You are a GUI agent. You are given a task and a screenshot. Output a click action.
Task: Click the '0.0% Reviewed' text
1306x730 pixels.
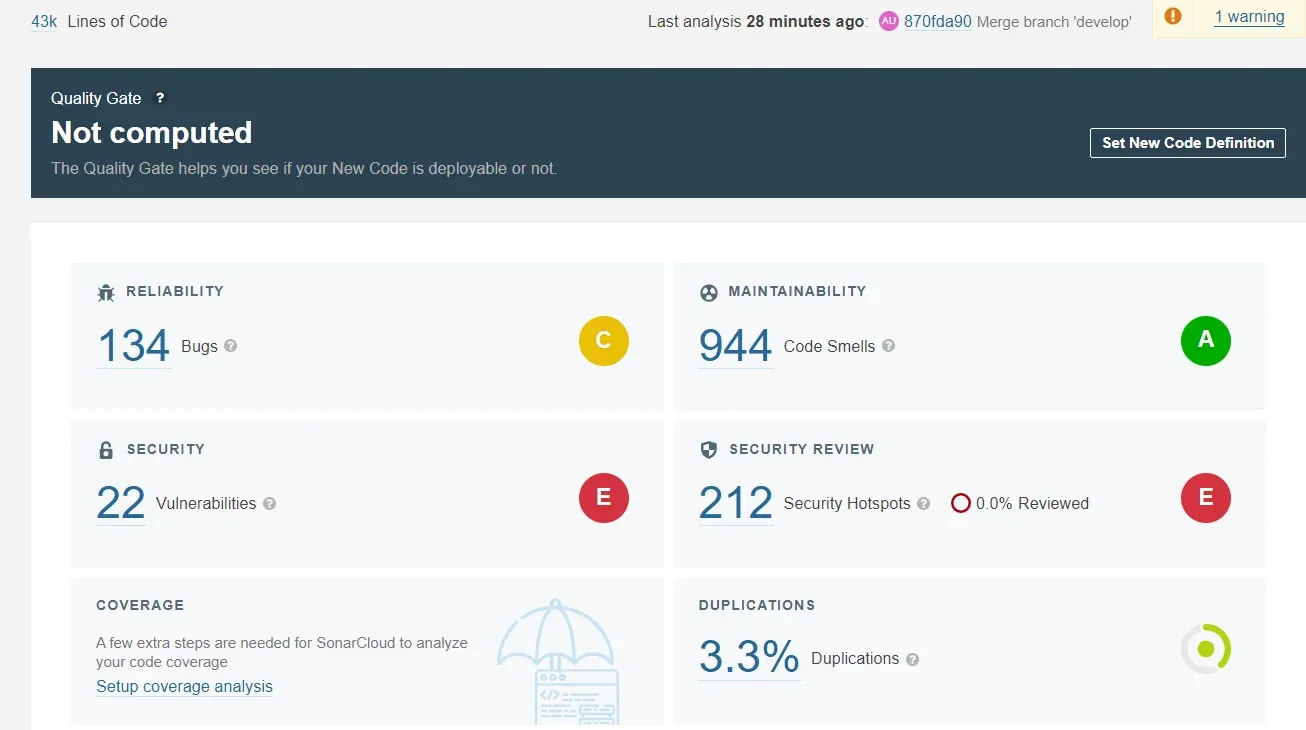(x=1032, y=504)
